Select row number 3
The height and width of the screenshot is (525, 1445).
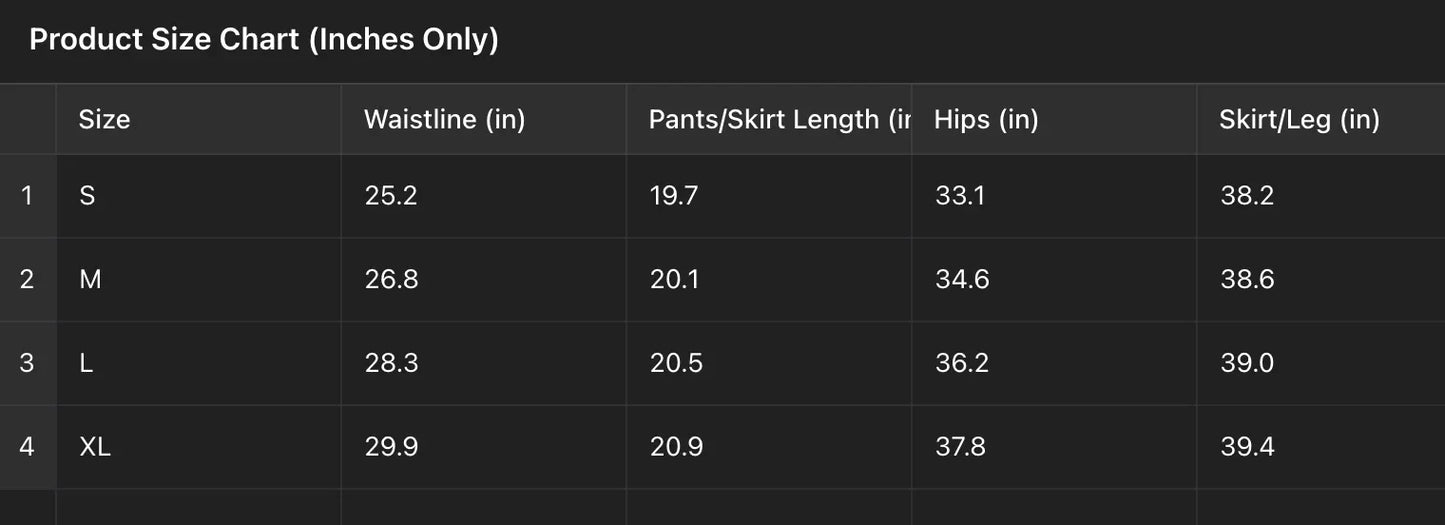tap(27, 363)
